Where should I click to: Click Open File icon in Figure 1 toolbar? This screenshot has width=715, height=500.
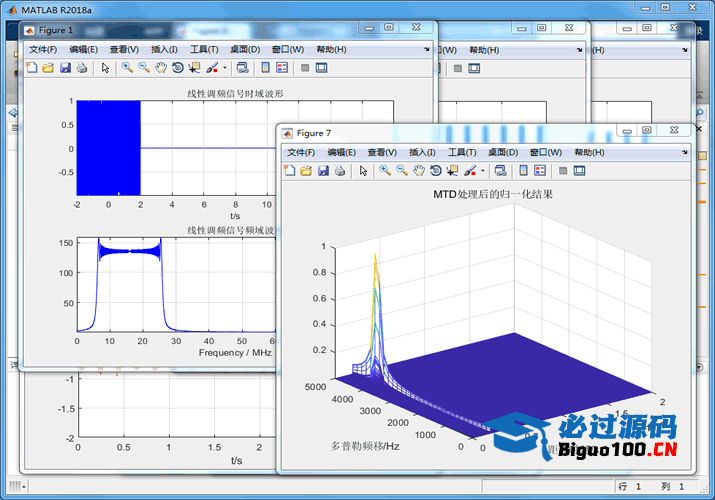(48, 68)
